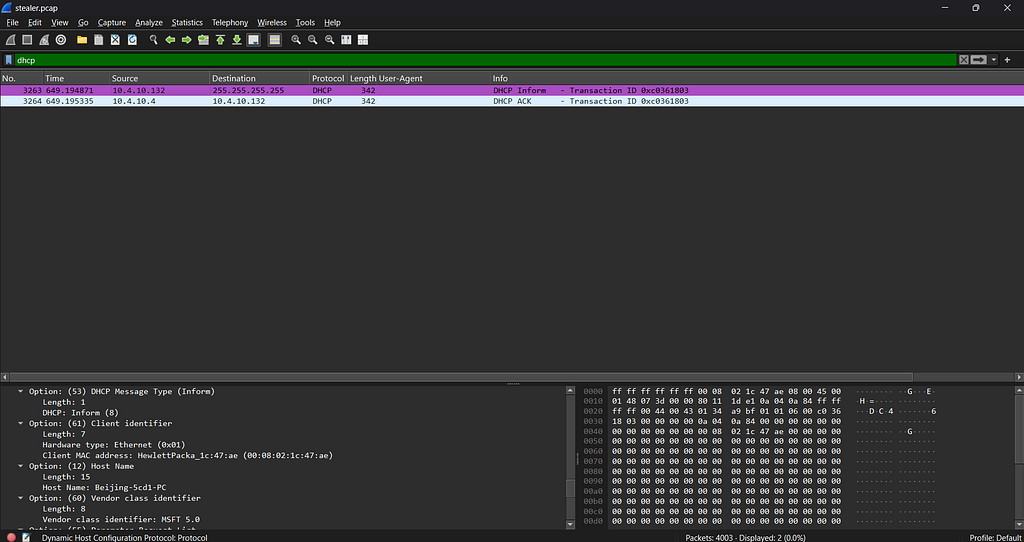This screenshot has width=1024, height=542.
Task: Select packet 3263 DHCP Inform row
Action: pos(512,90)
